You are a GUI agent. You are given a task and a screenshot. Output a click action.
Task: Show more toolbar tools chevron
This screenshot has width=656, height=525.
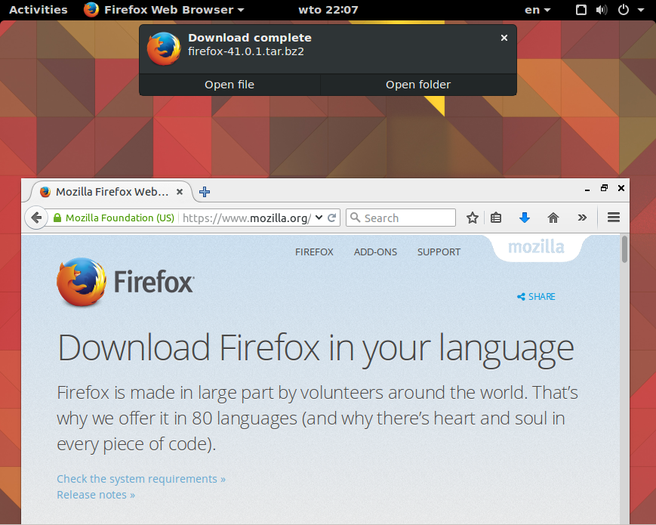click(x=582, y=218)
